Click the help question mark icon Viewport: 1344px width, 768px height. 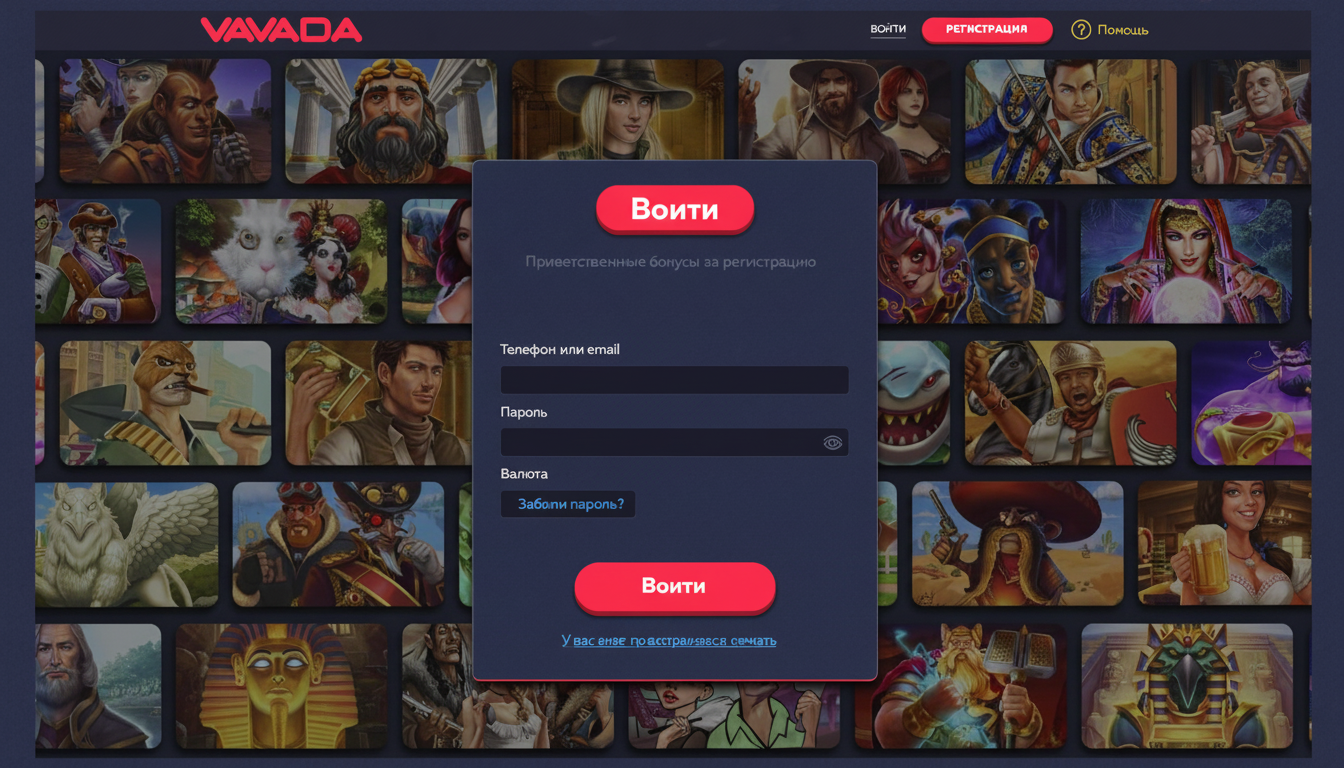tap(1080, 30)
